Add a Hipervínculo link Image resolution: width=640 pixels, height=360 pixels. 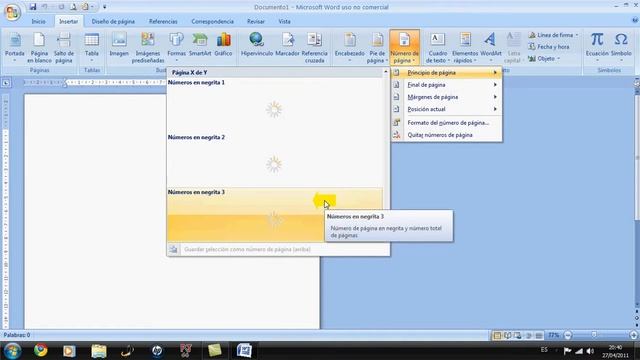[257, 45]
